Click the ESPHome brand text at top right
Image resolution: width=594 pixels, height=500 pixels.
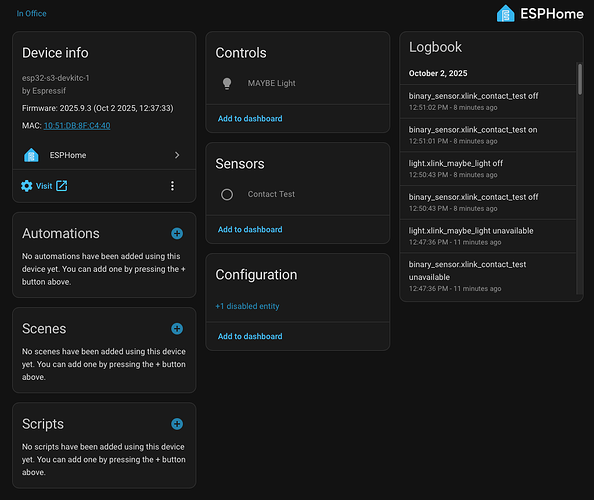(x=552, y=14)
